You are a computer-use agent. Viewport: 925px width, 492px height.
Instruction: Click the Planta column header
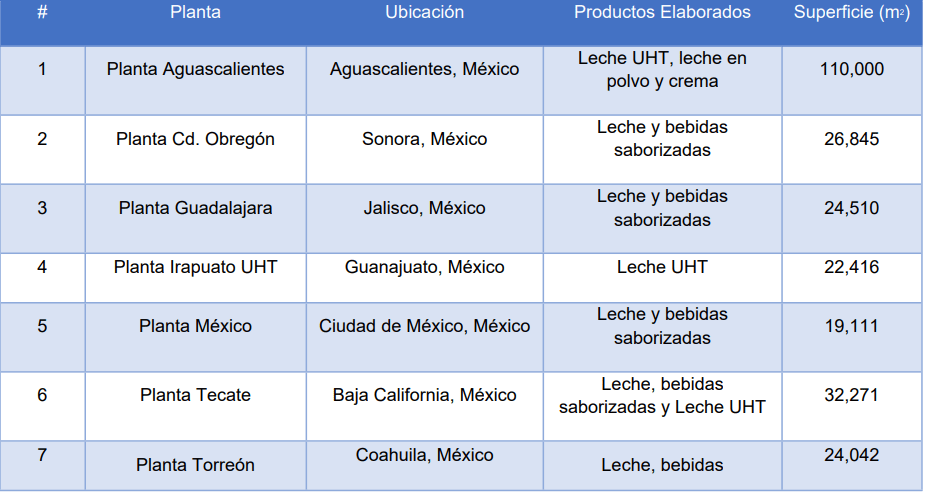(x=195, y=12)
